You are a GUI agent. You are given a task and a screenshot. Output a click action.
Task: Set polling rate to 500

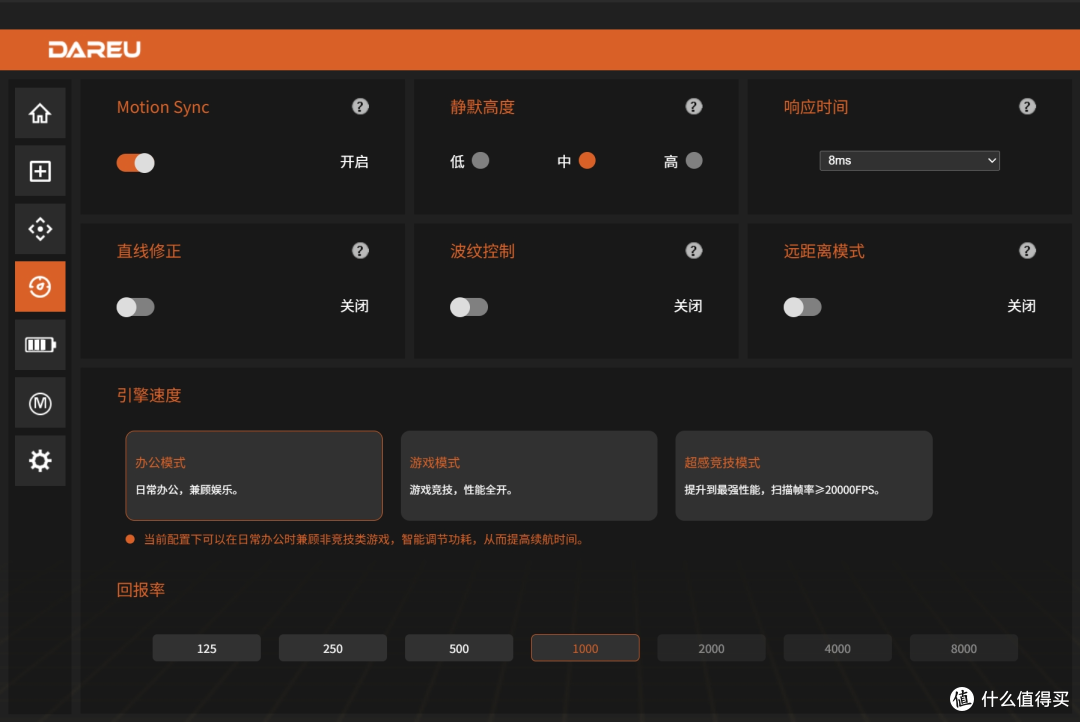point(459,648)
